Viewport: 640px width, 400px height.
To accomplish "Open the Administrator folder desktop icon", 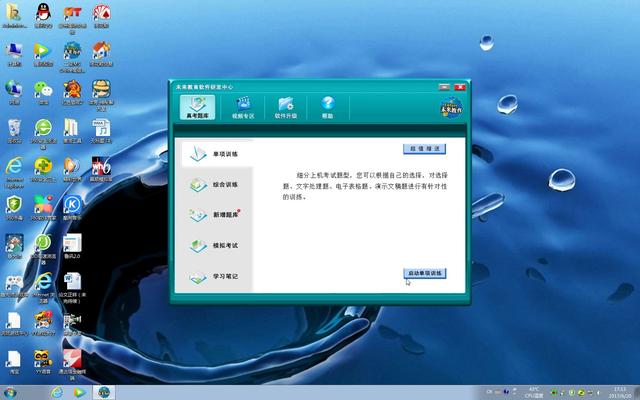I will point(14,15).
